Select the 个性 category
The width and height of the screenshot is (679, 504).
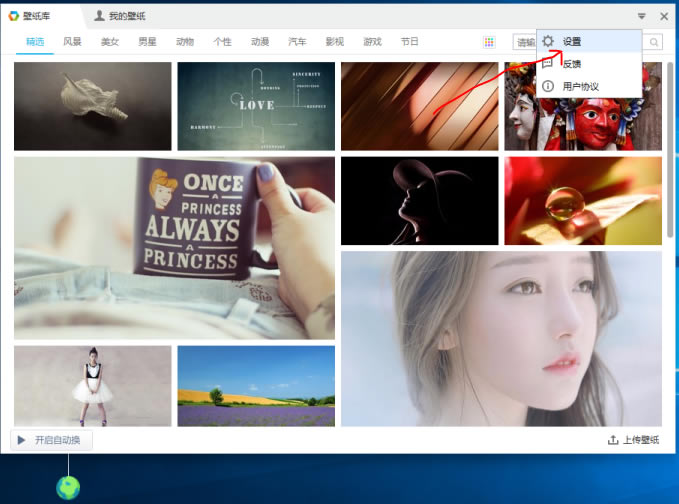point(222,42)
